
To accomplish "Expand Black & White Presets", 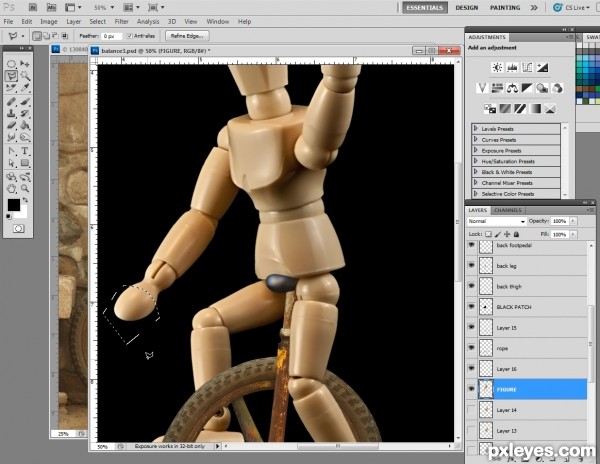I will pos(476,172).
